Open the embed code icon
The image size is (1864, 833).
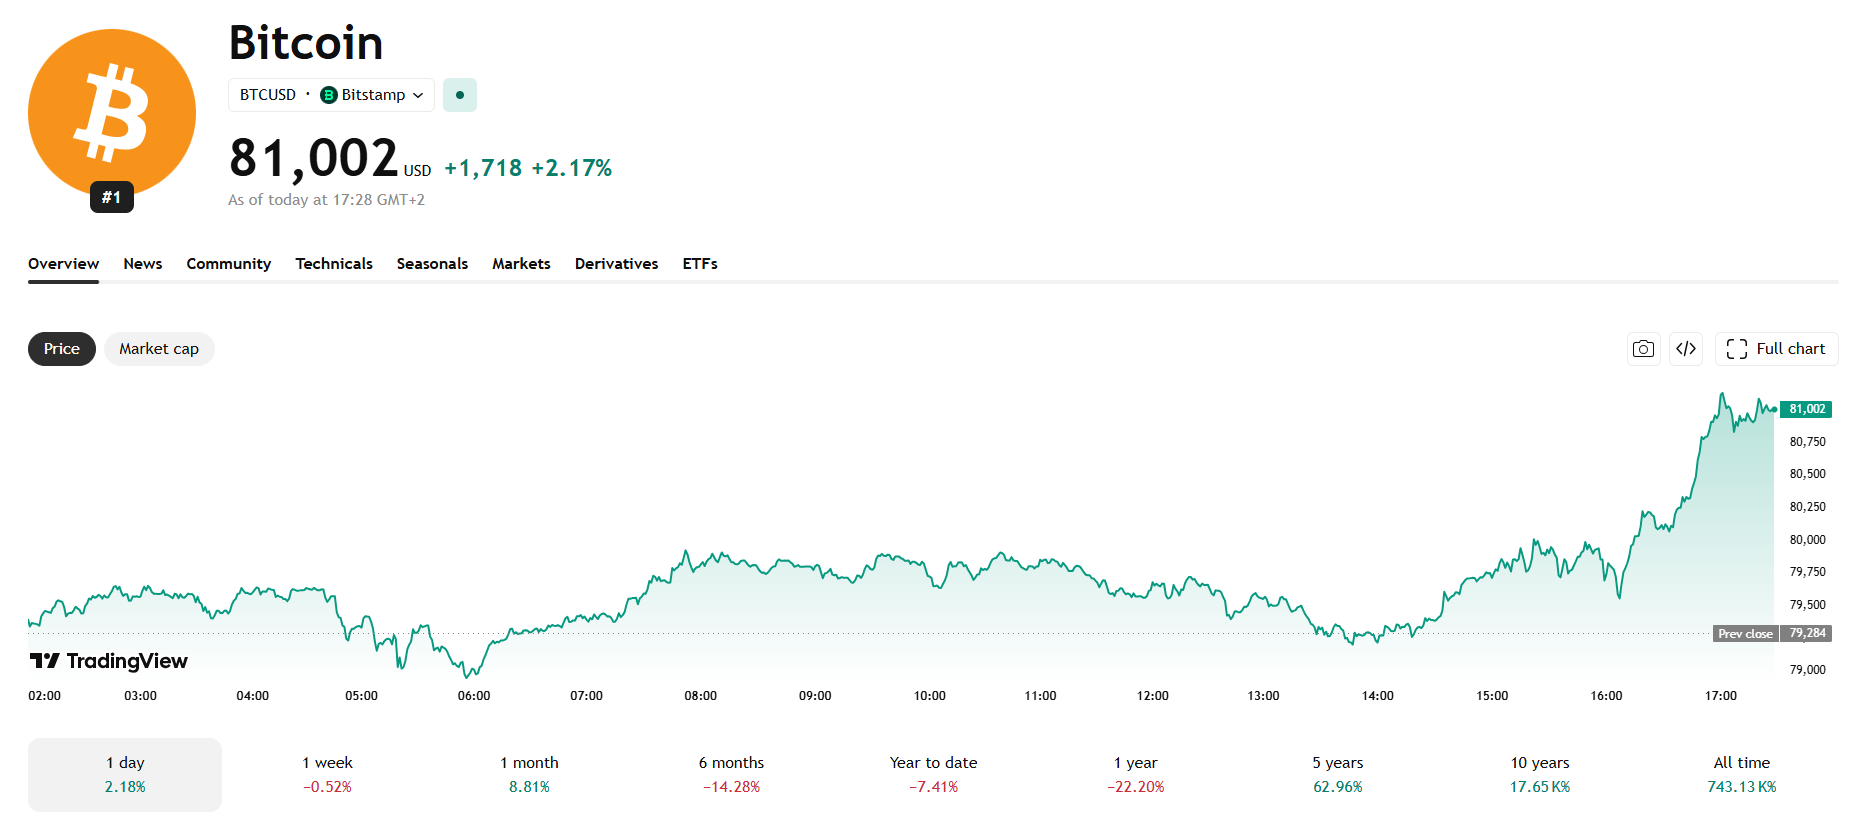point(1686,349)
